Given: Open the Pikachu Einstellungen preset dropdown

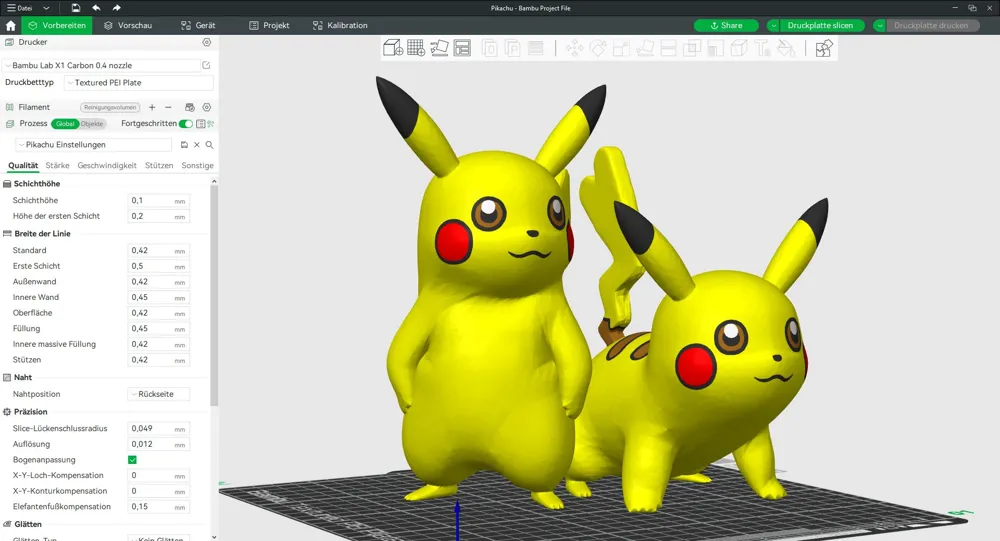Looking at the screenshot, I should click(x=93, y=145).
